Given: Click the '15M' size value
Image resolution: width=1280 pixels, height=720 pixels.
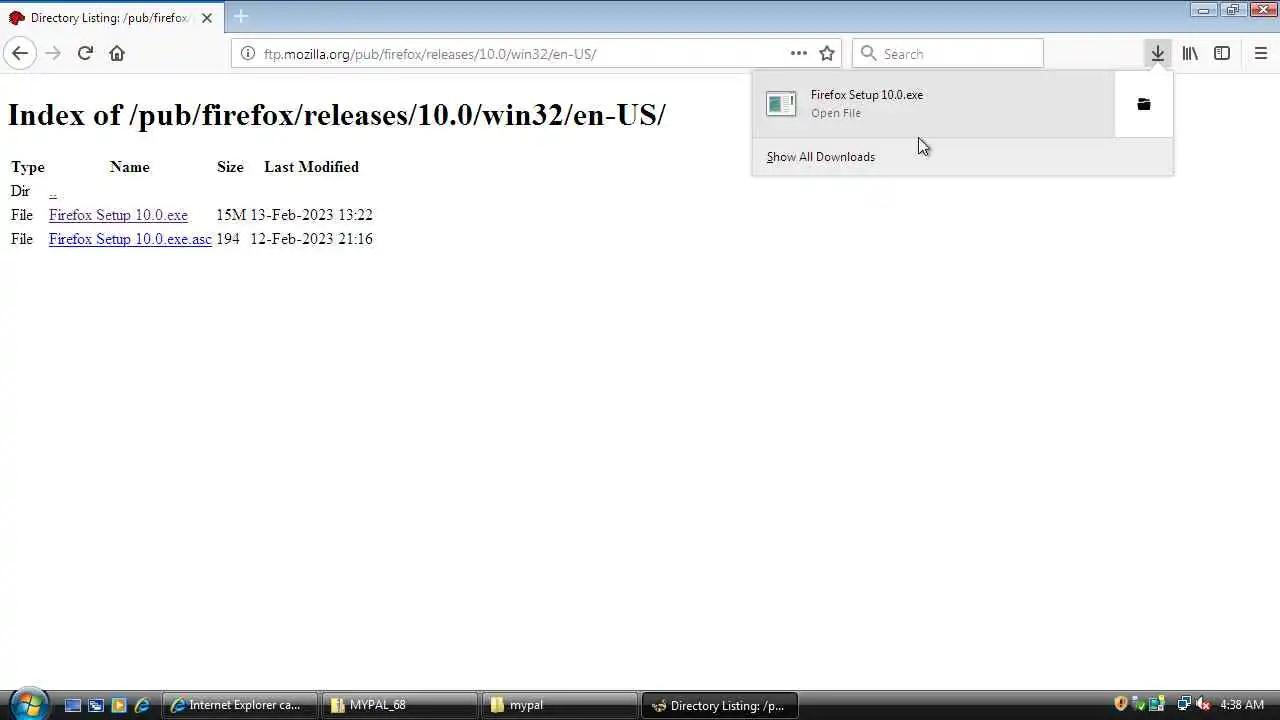Looking at the screenshot, I should click(231, 215).
